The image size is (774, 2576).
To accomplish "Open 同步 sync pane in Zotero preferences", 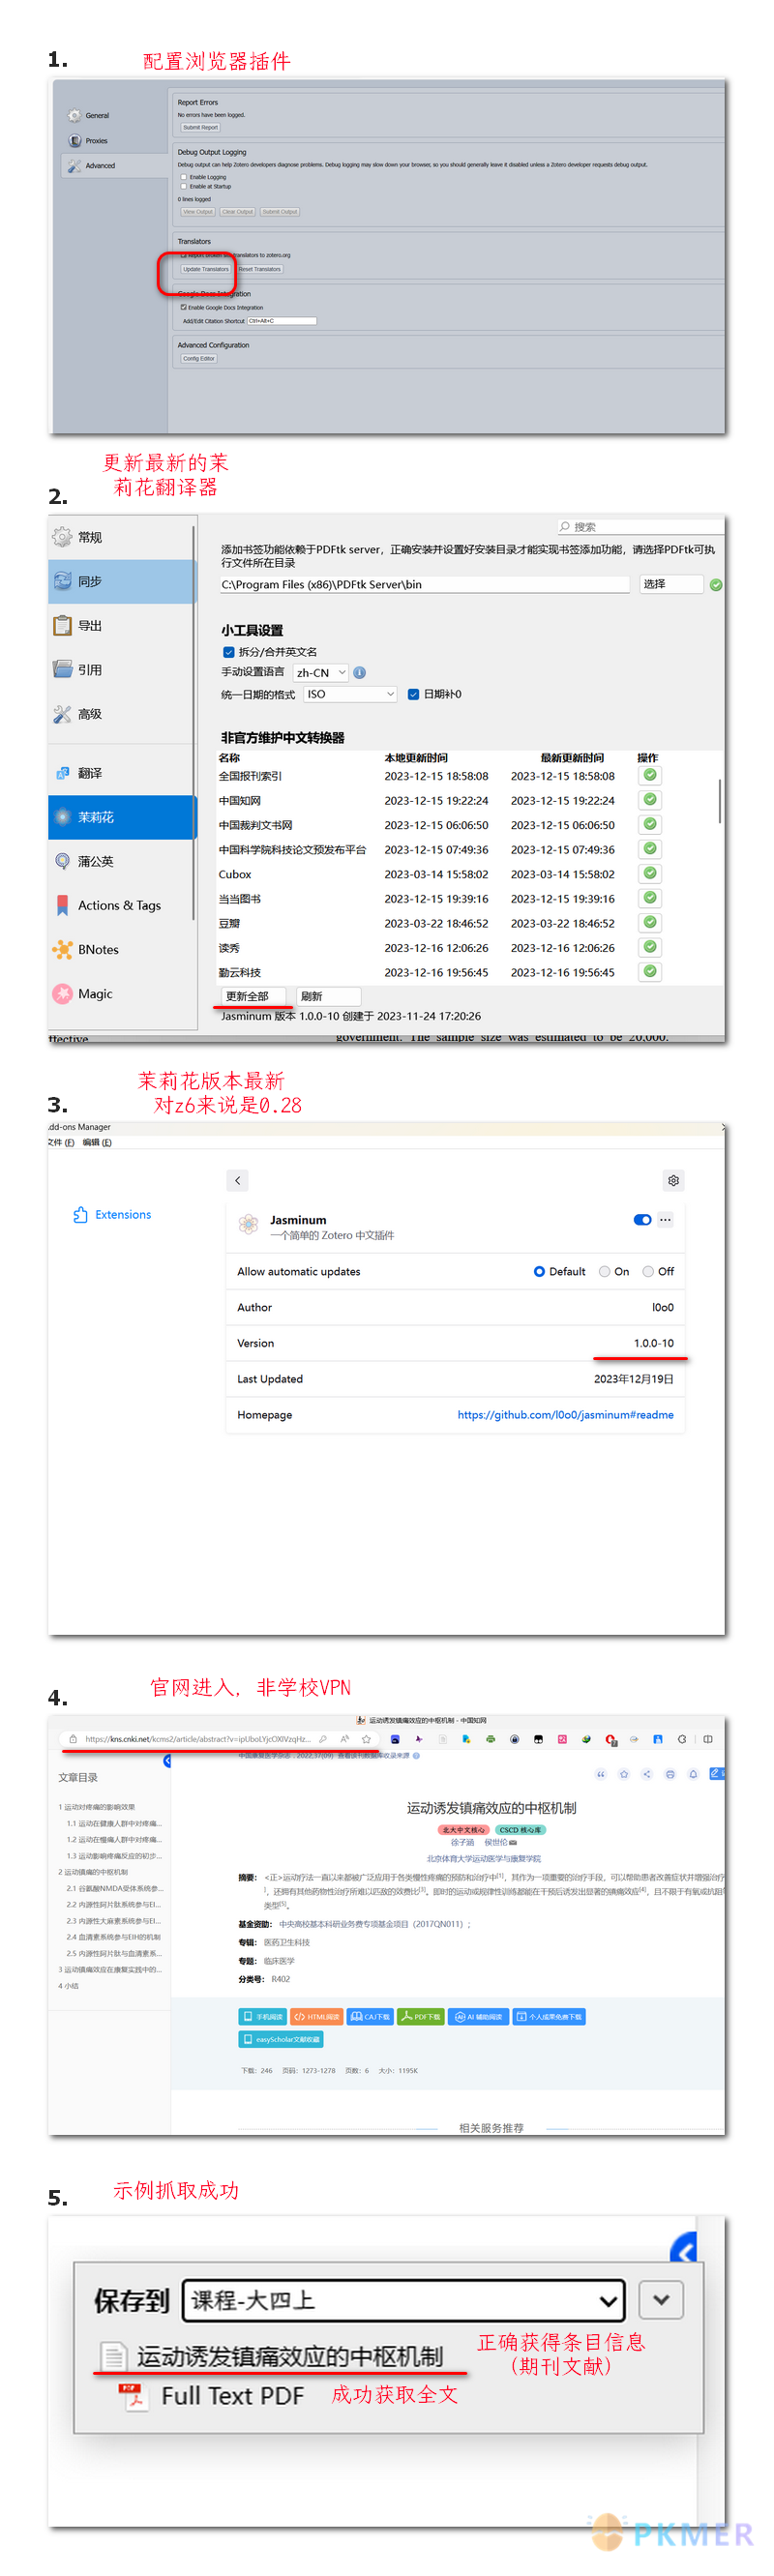I will (120, 581).
